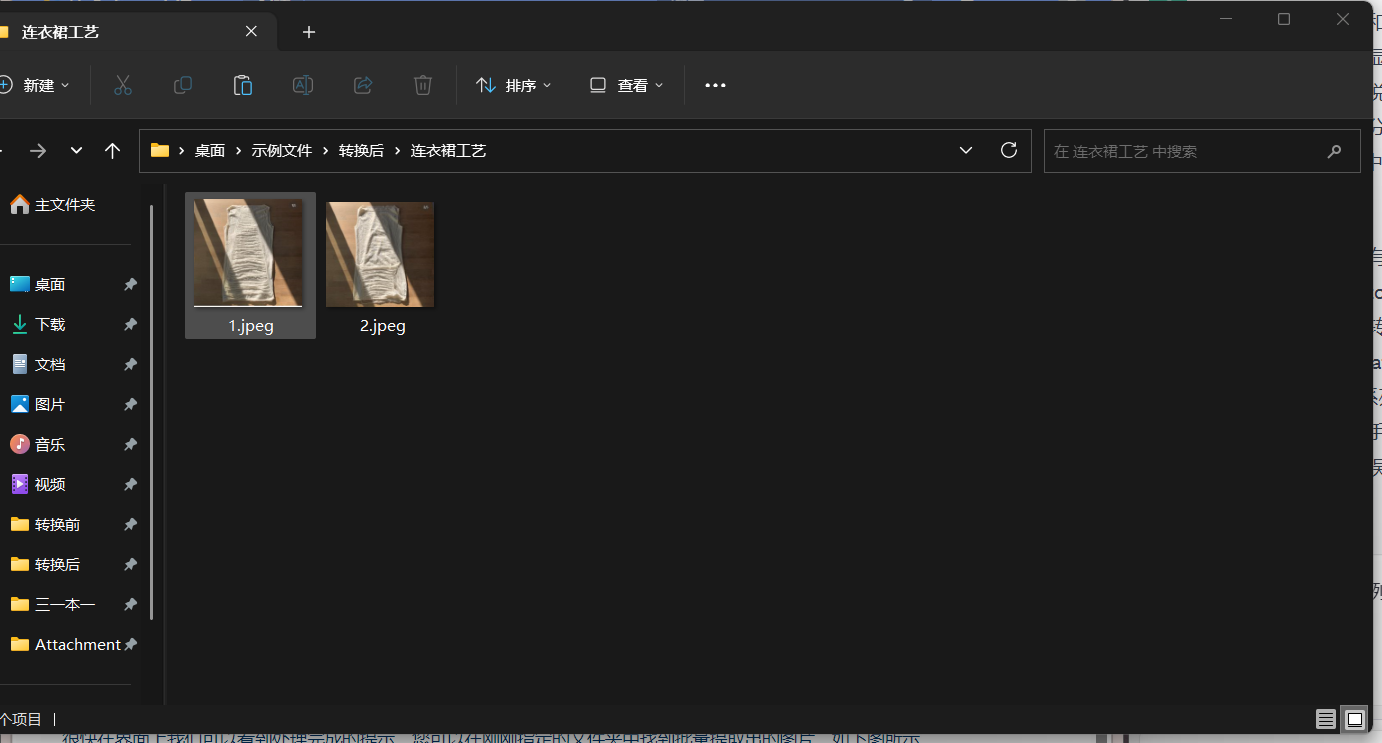
Task: Unpin 图片 from the sidebar
Action: [129, 404]
